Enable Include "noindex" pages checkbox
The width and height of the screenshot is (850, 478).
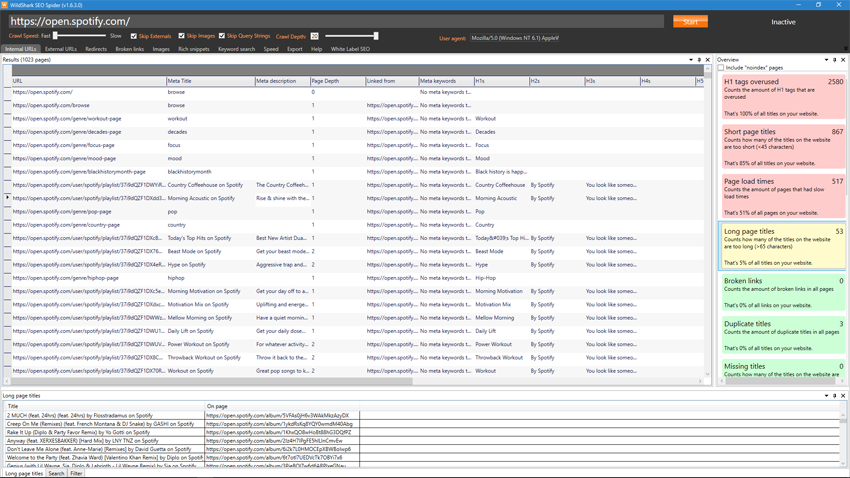pos(721,68)
